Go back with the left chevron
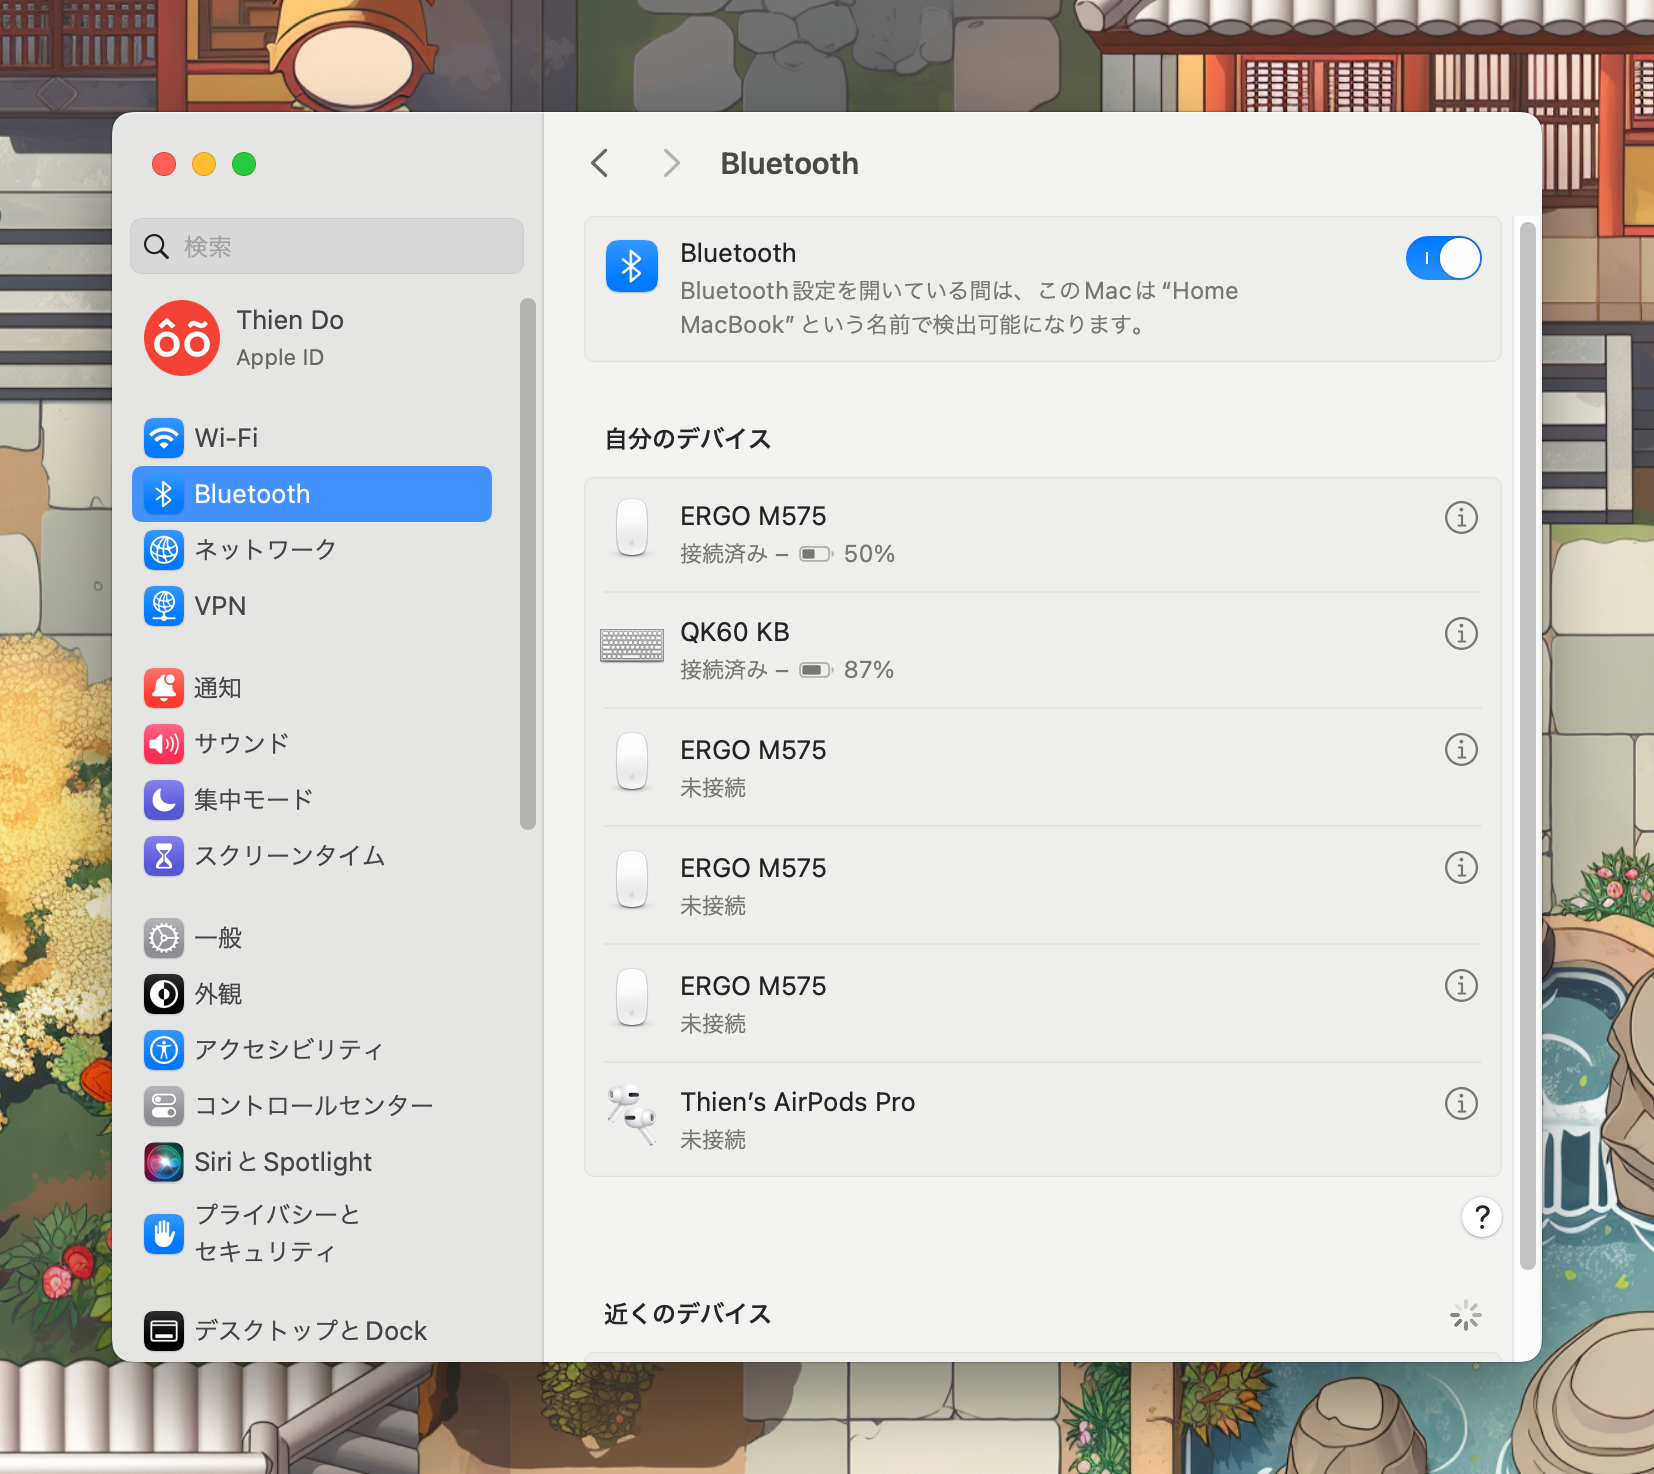The width and height of the screenshot is (1654, 1474). pyautogui.click(x=600, y=163)
